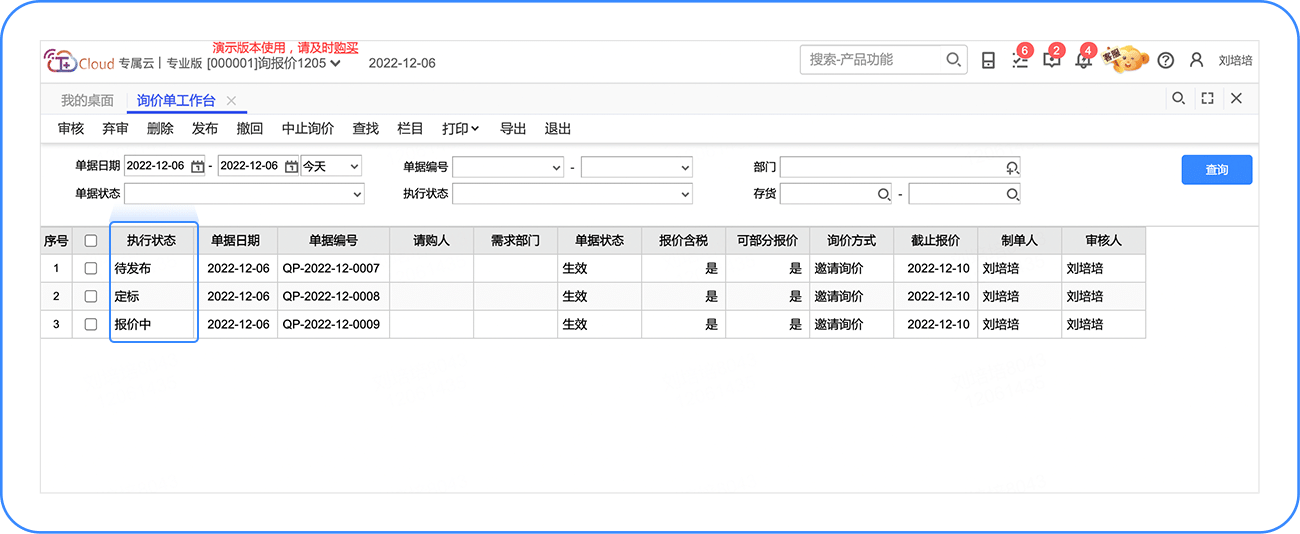
Task: Check the box for row QP-2022-12-0009
Action: (91, 325)
